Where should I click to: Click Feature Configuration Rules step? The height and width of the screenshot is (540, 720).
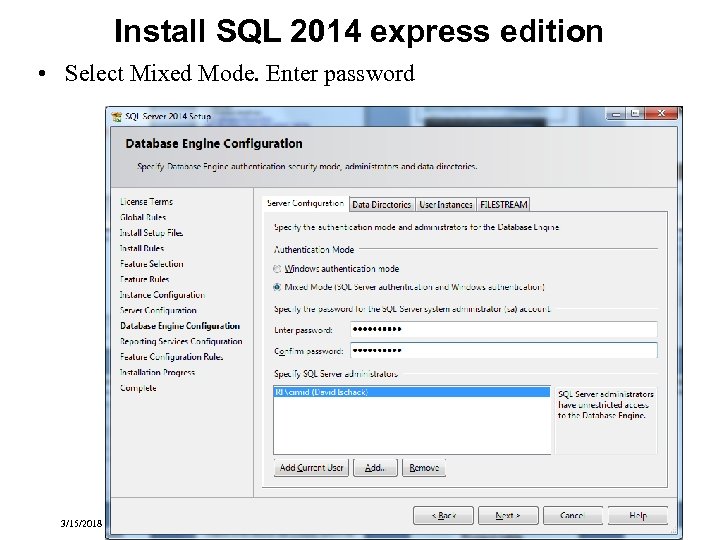click(171, 357)
